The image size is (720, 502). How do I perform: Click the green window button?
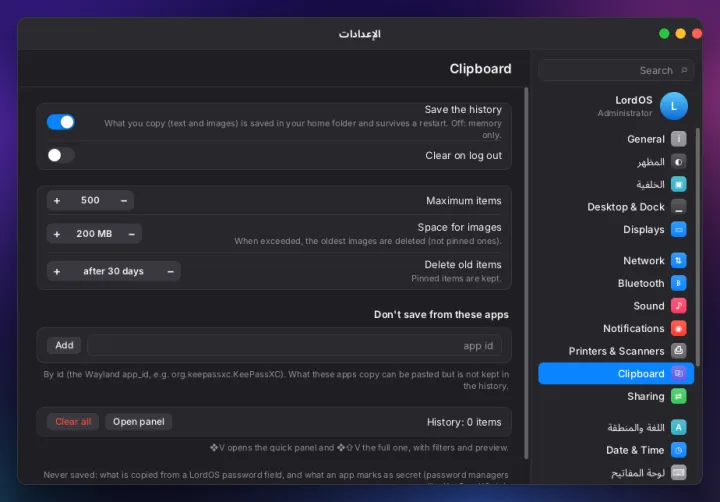(x=664, y=34)
